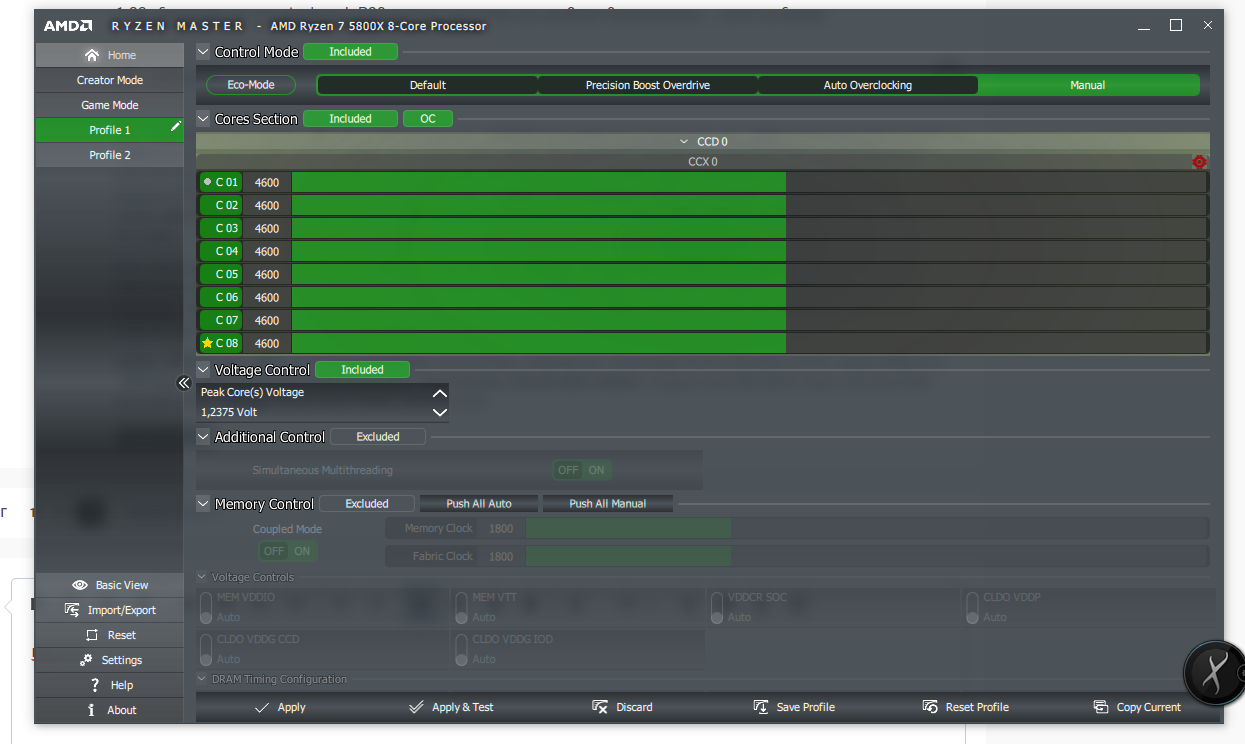The height and width of the screenshot is (744, 1245).
Task: Collapse the Control Mode section
Action: tap(203, 52)
